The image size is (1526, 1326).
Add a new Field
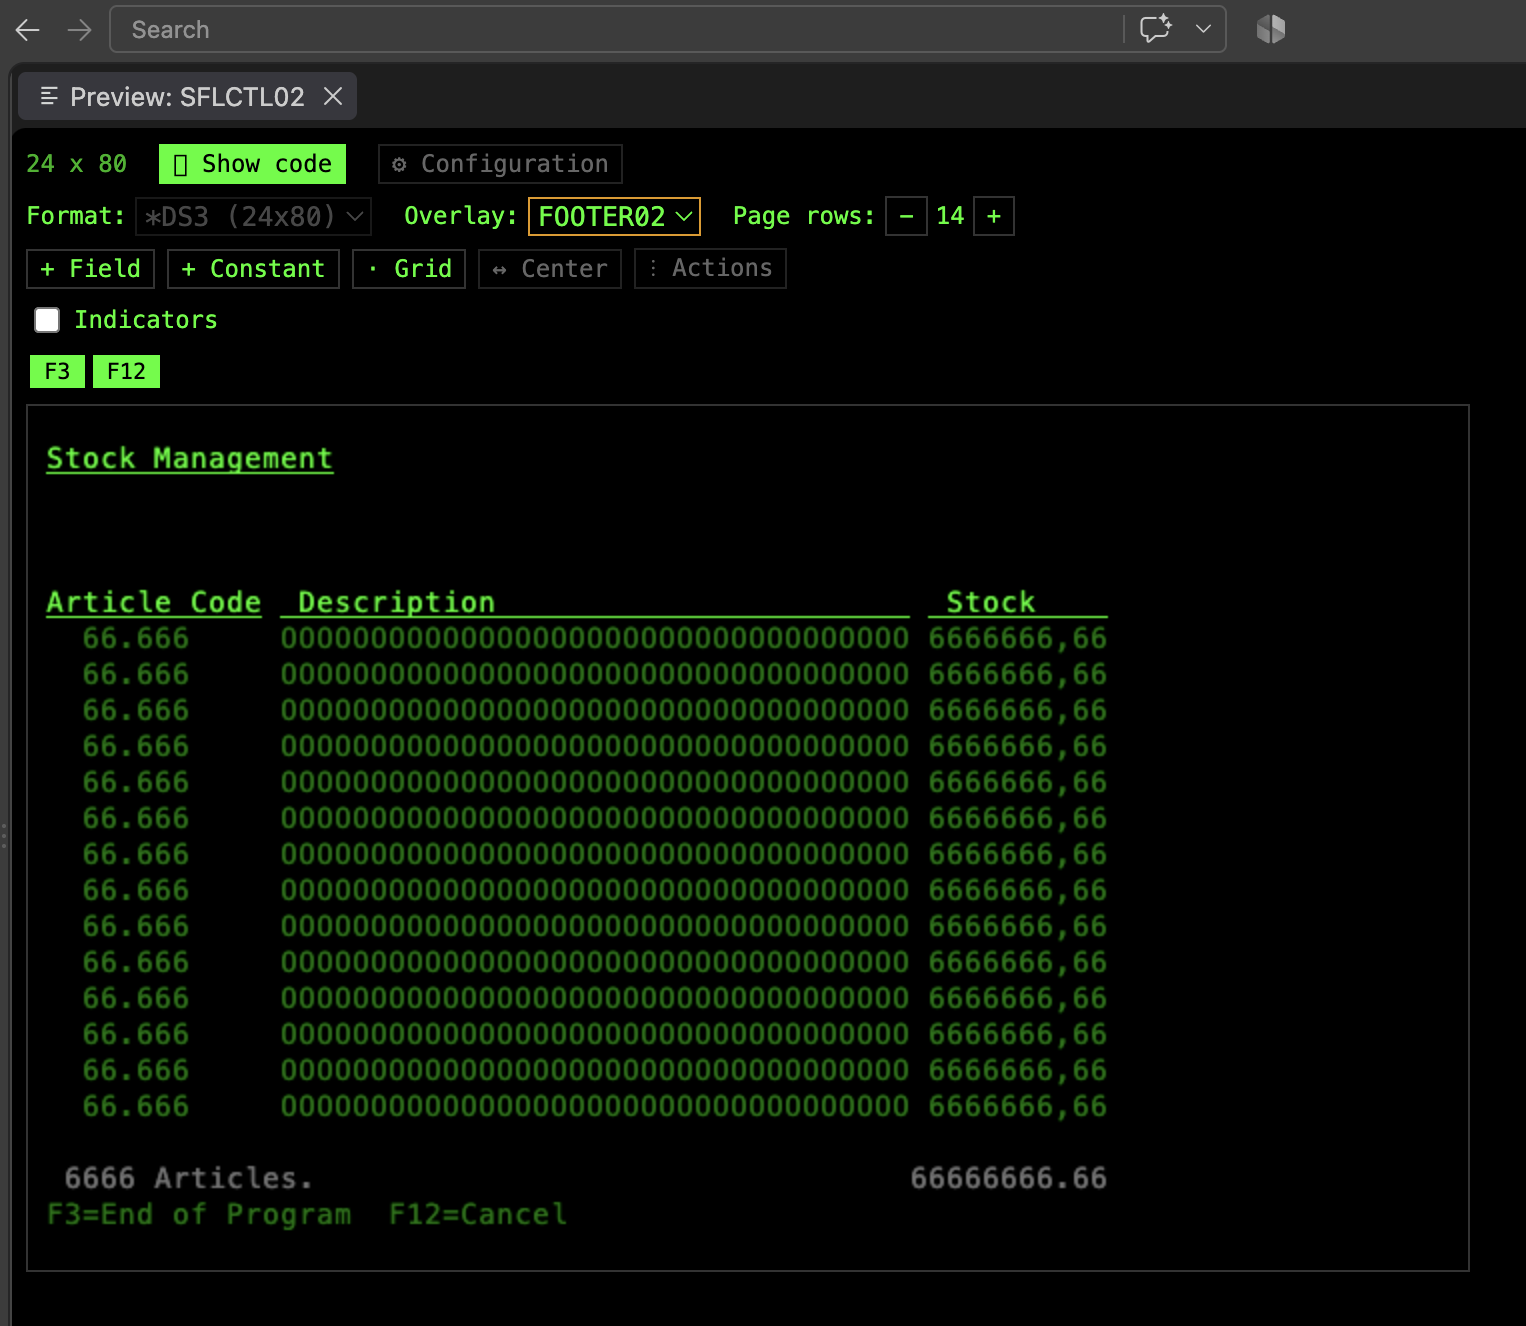pos(90,268)
